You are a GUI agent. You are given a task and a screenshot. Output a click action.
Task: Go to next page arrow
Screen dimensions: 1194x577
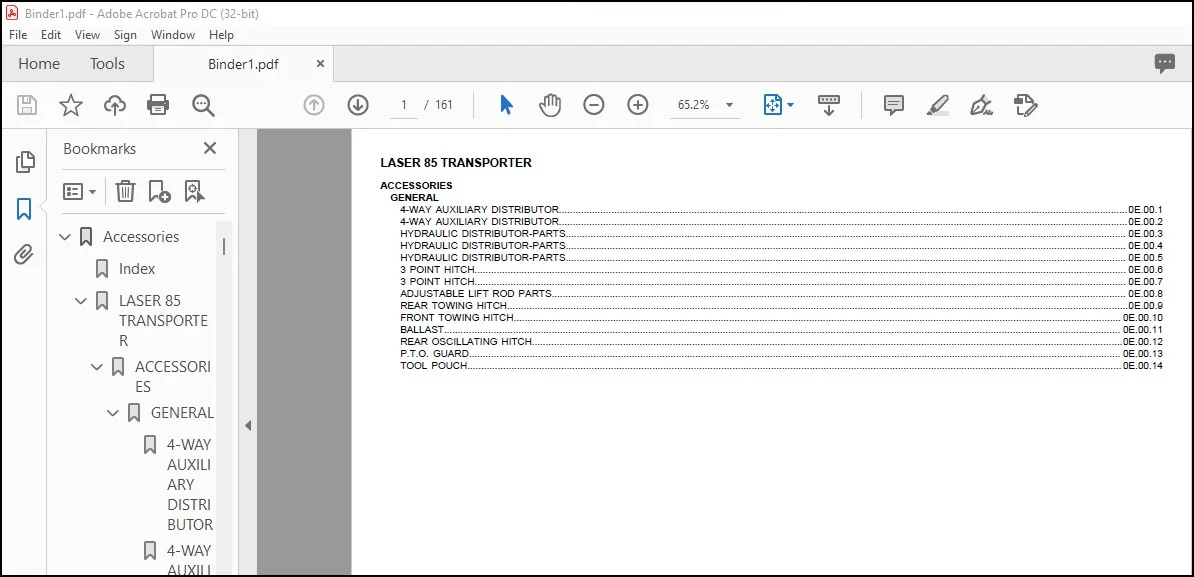tap(358, 105)
